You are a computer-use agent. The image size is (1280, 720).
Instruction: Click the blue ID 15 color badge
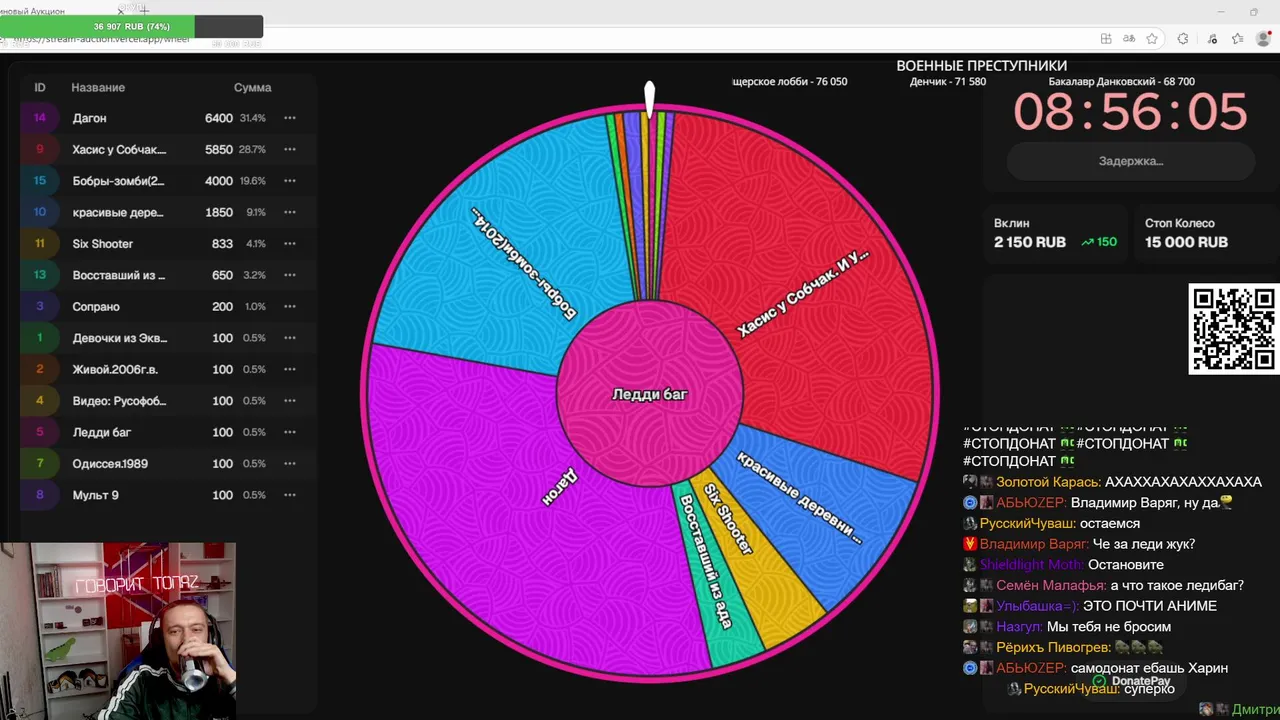coord(40,181)
